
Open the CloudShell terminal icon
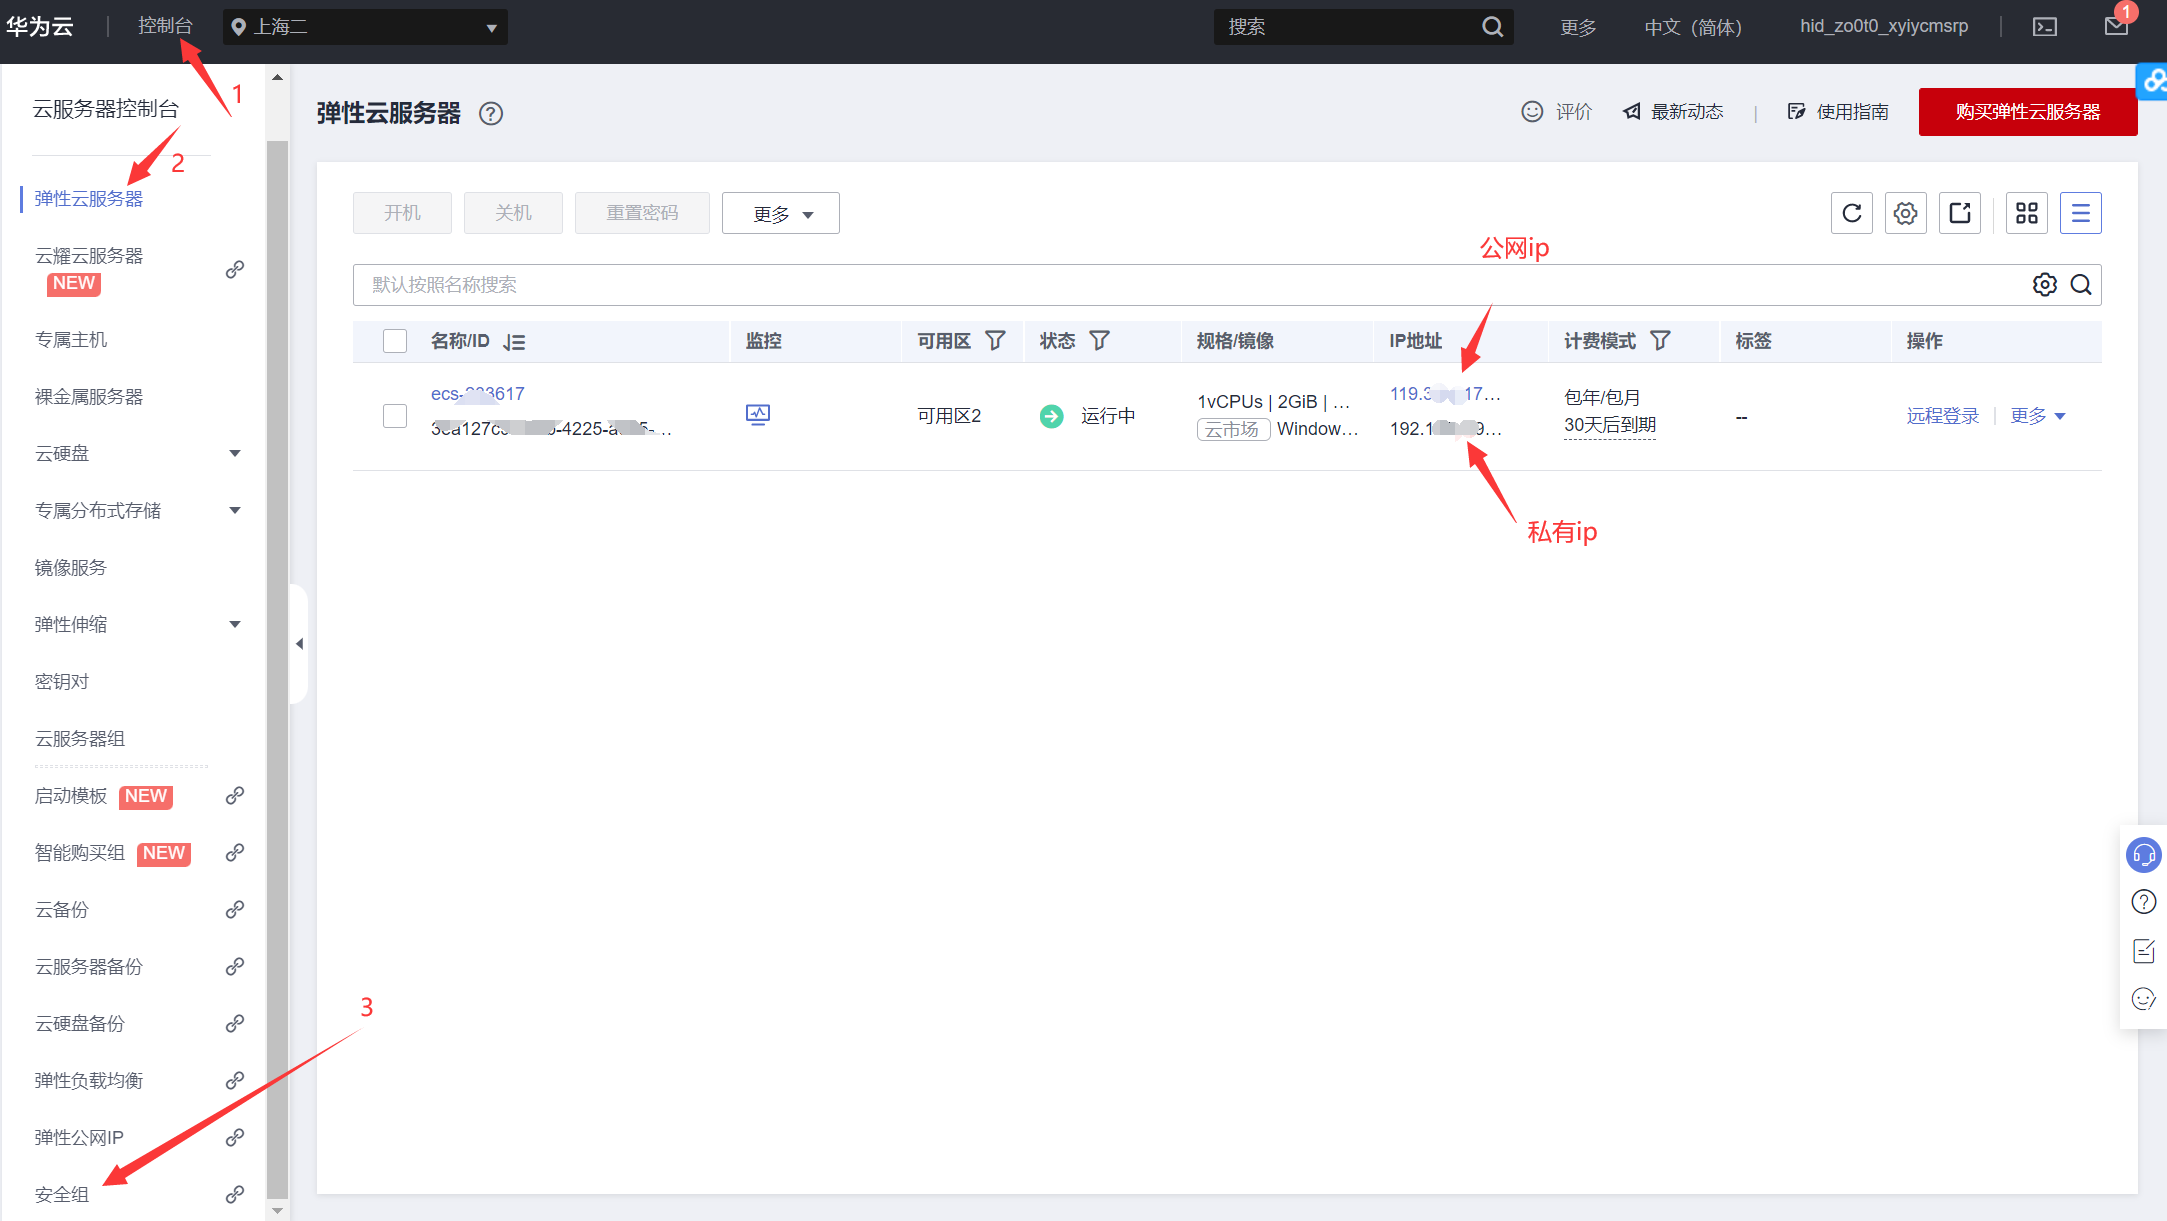tap(2045, 27)
